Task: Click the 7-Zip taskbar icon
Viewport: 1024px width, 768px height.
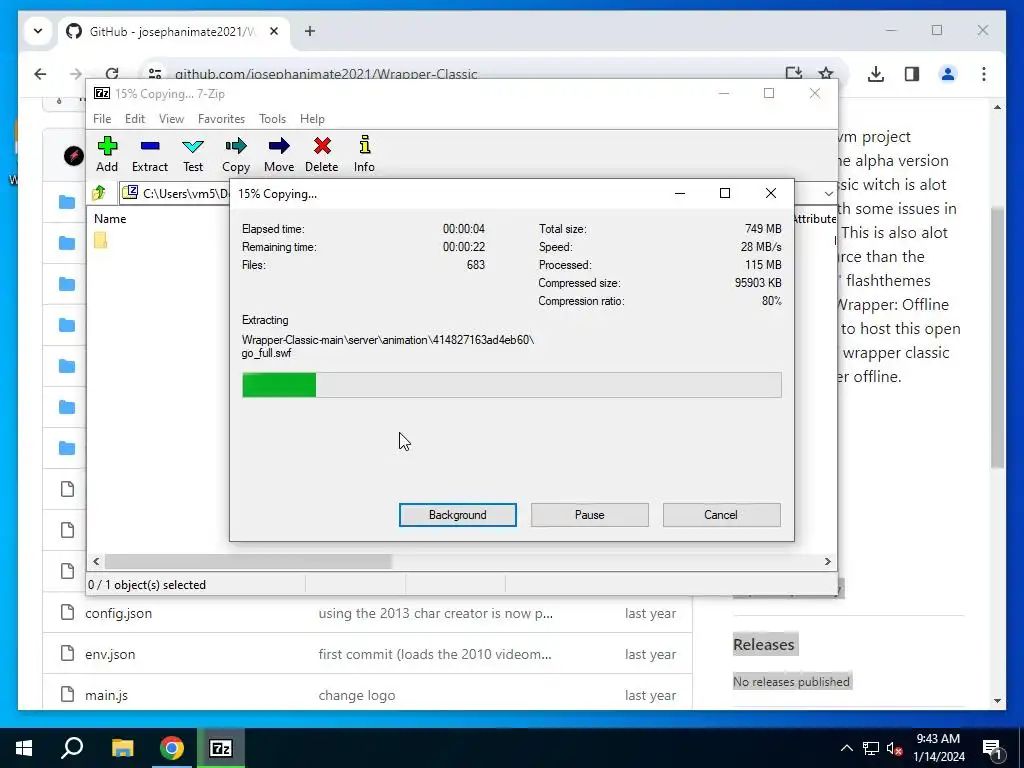Action: [221, 748]
